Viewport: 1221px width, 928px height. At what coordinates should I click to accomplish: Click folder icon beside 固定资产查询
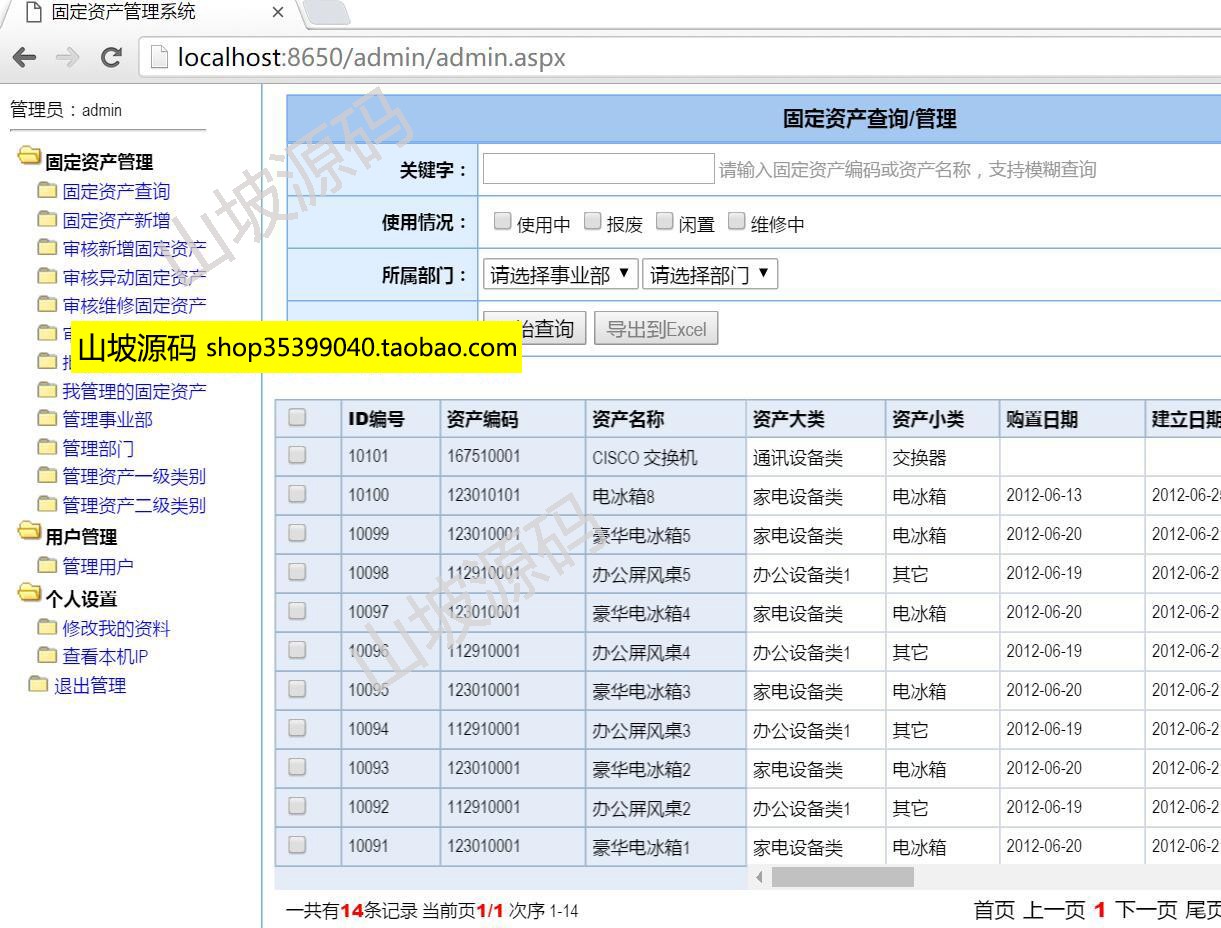point(47,190)
